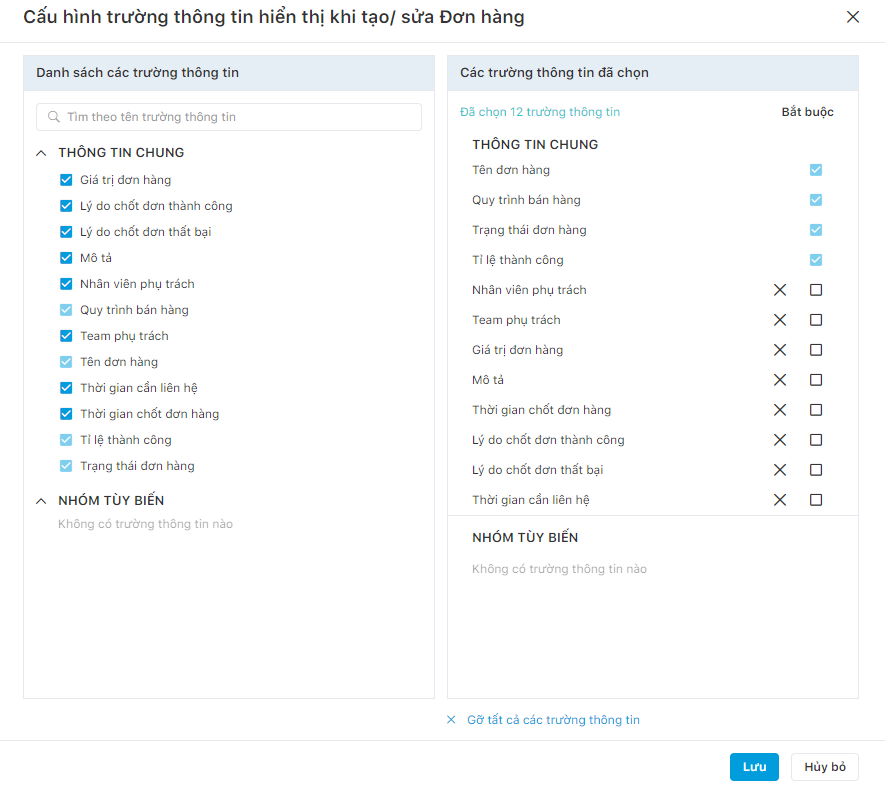Mark Team phụ trách as required
Screen dimensions: 885x785
[816, 320]
